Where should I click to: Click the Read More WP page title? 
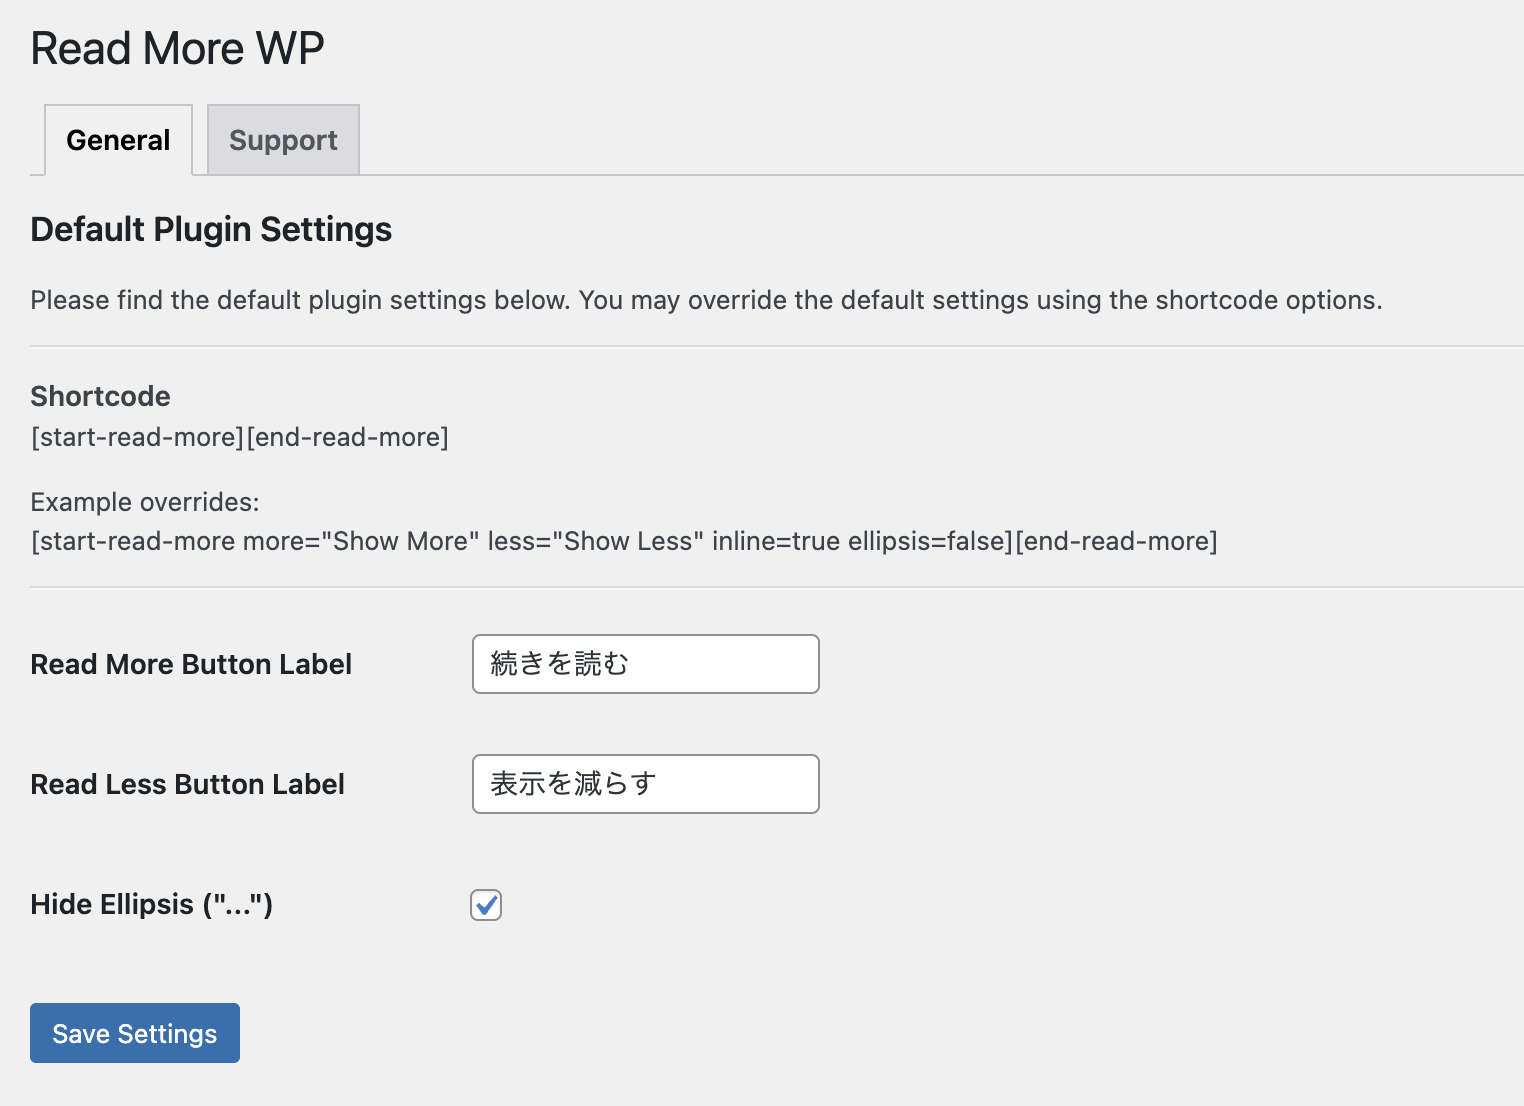177,47
